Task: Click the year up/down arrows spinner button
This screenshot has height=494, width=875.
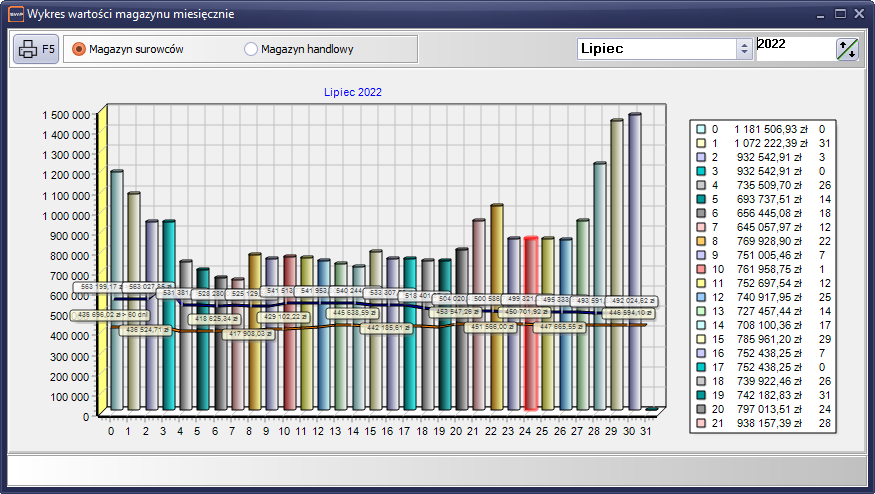Action: (847, 49)
